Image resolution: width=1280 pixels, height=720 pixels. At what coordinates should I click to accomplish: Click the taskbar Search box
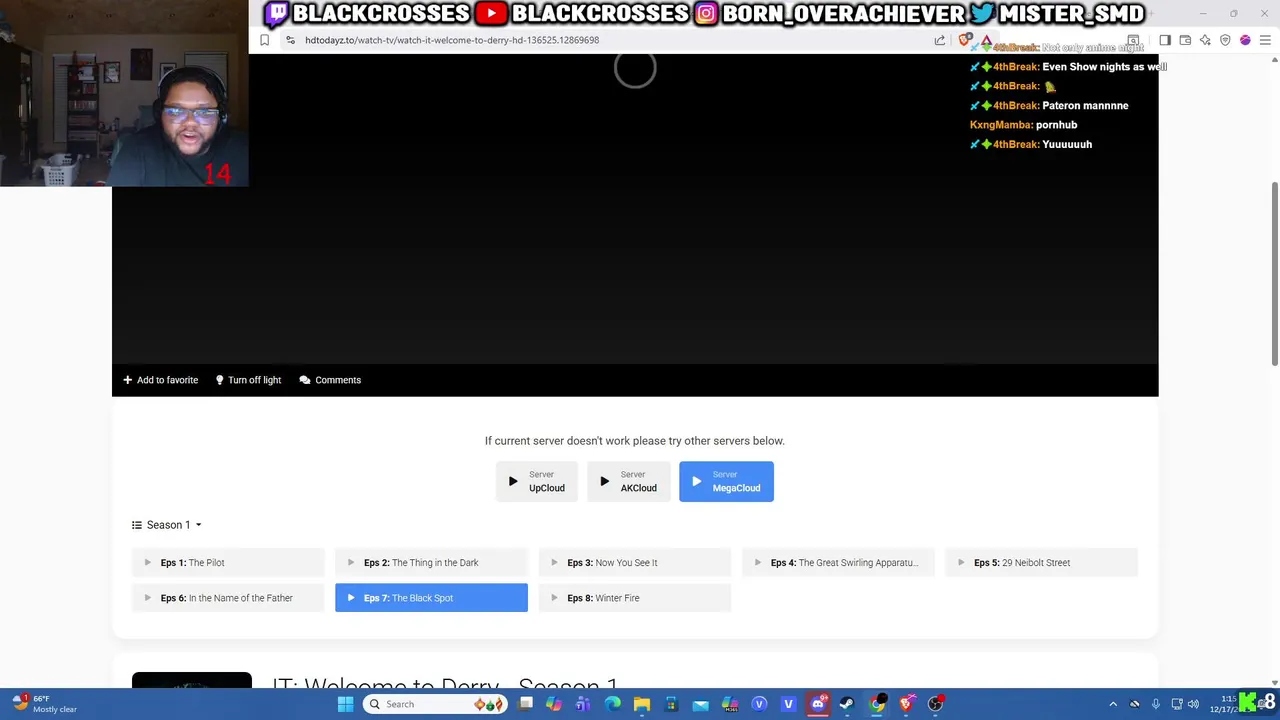click(435, 704)
